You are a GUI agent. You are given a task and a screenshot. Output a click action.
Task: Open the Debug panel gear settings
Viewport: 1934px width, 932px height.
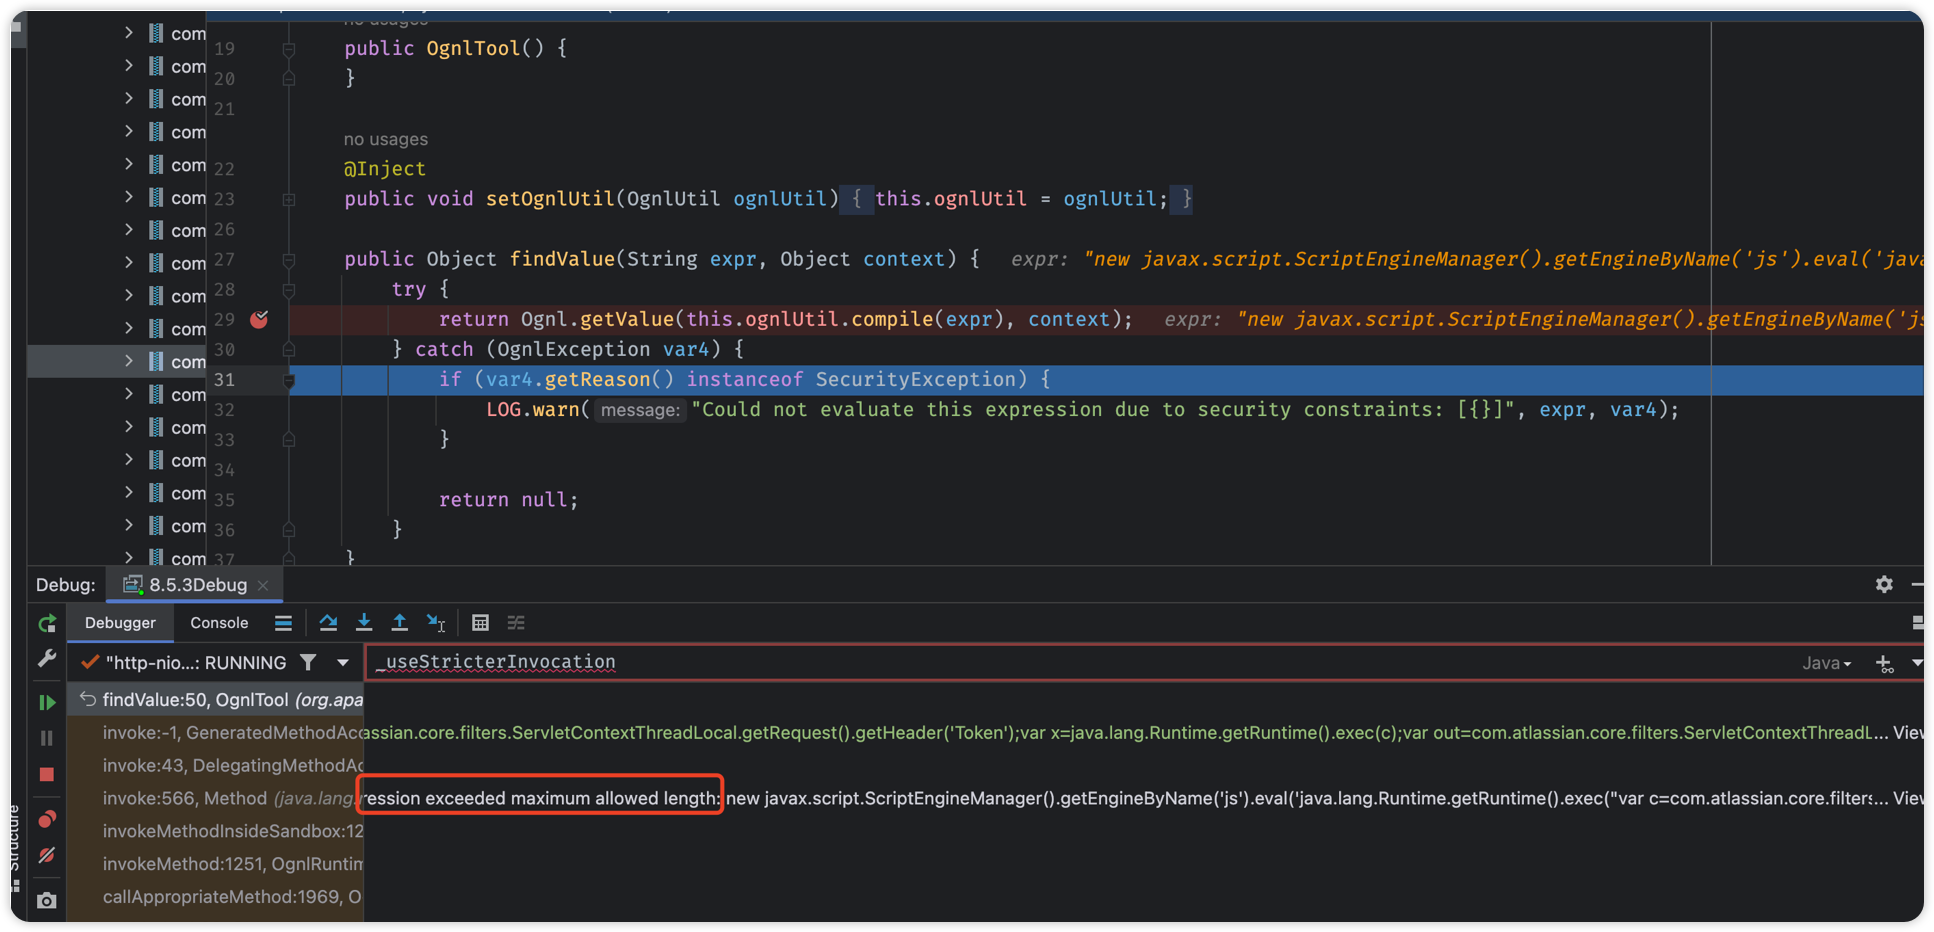pos(1884,584)
